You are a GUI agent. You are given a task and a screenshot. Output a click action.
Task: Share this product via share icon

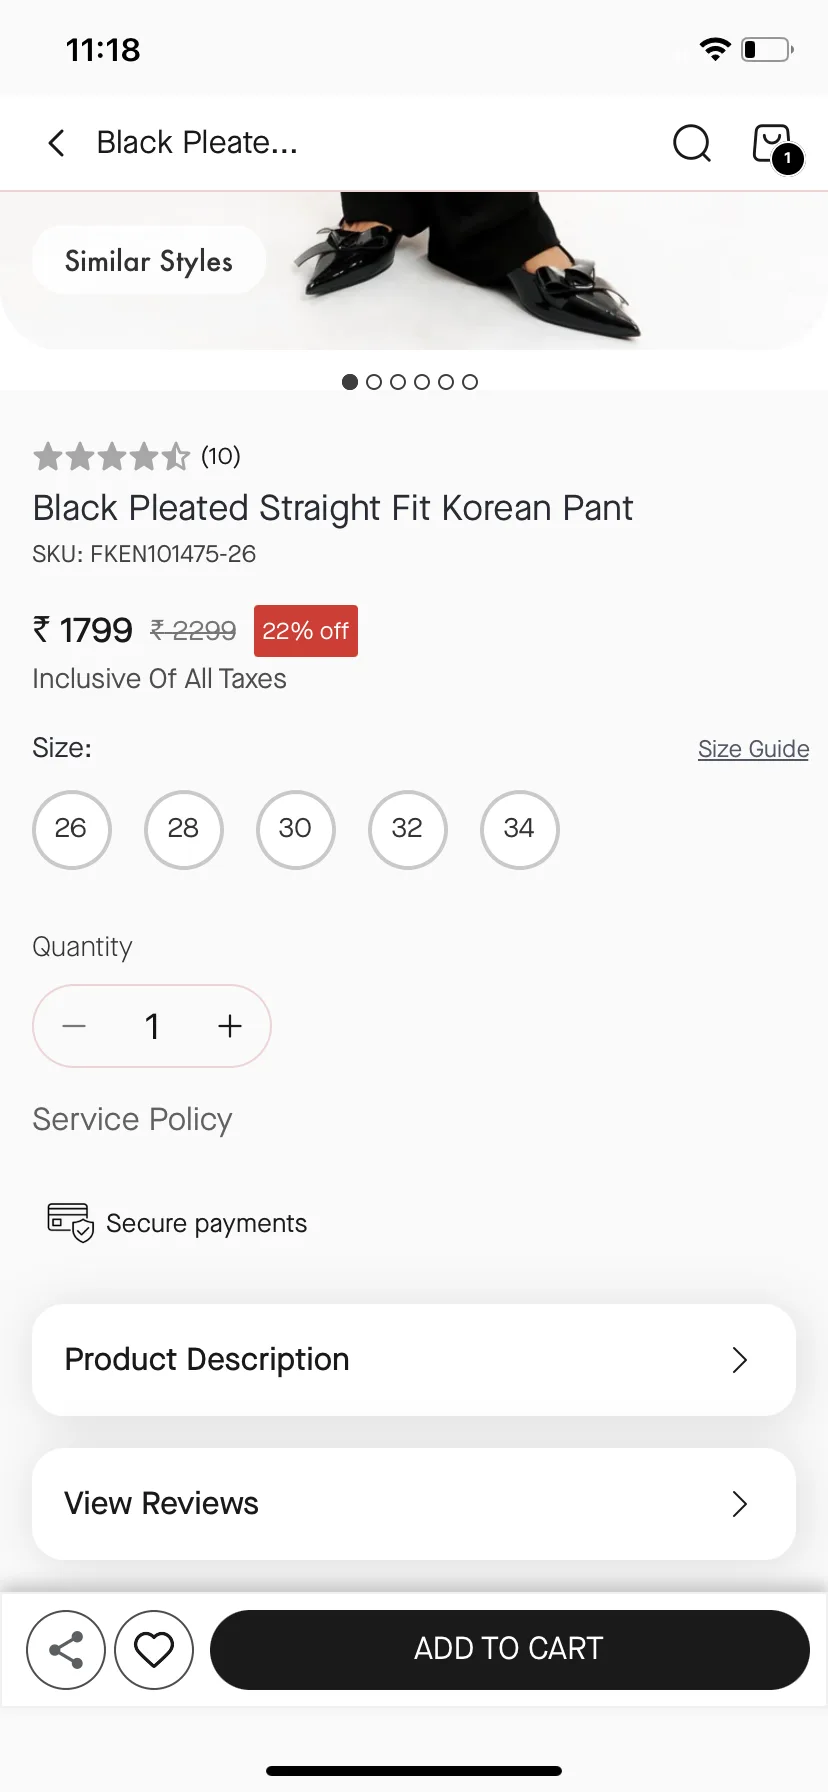[x=66, y=1650]
